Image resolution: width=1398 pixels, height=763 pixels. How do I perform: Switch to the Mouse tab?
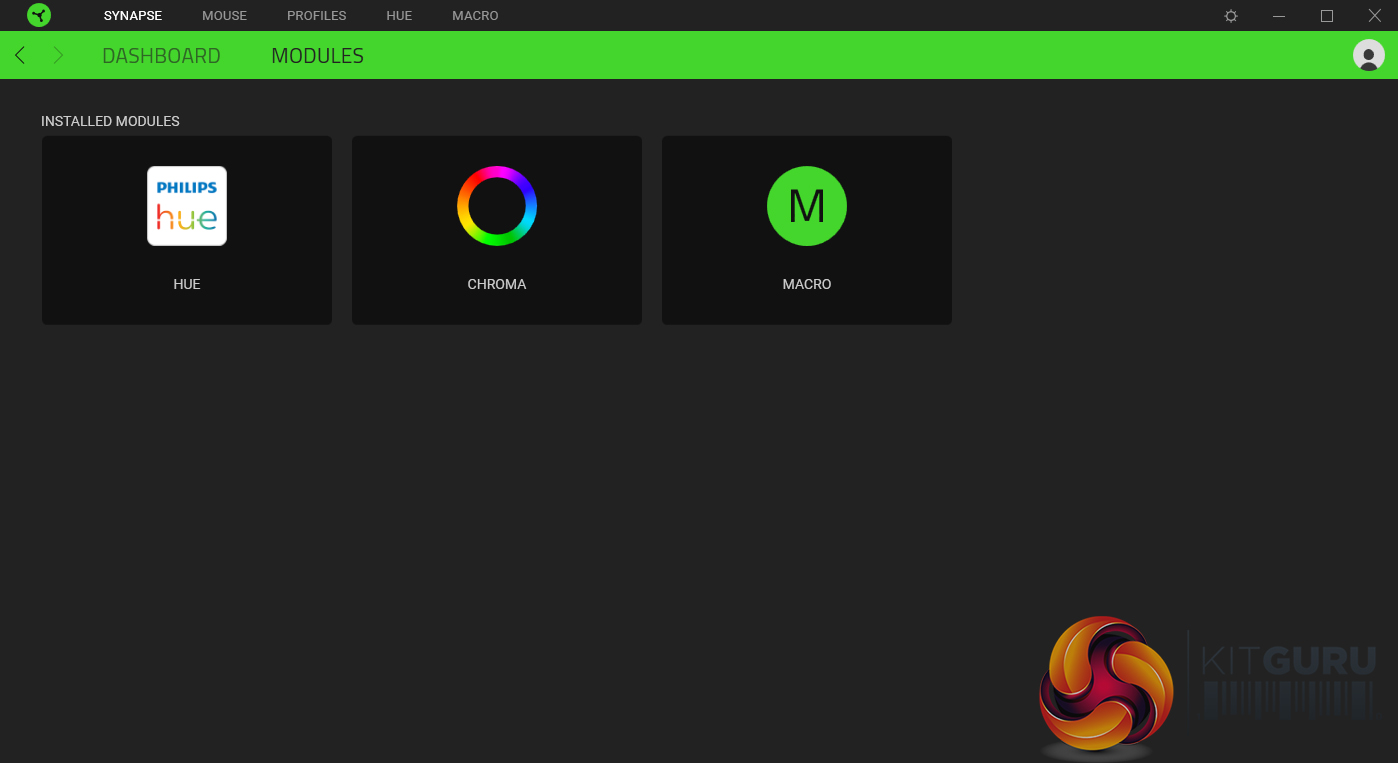pos(224,16)
